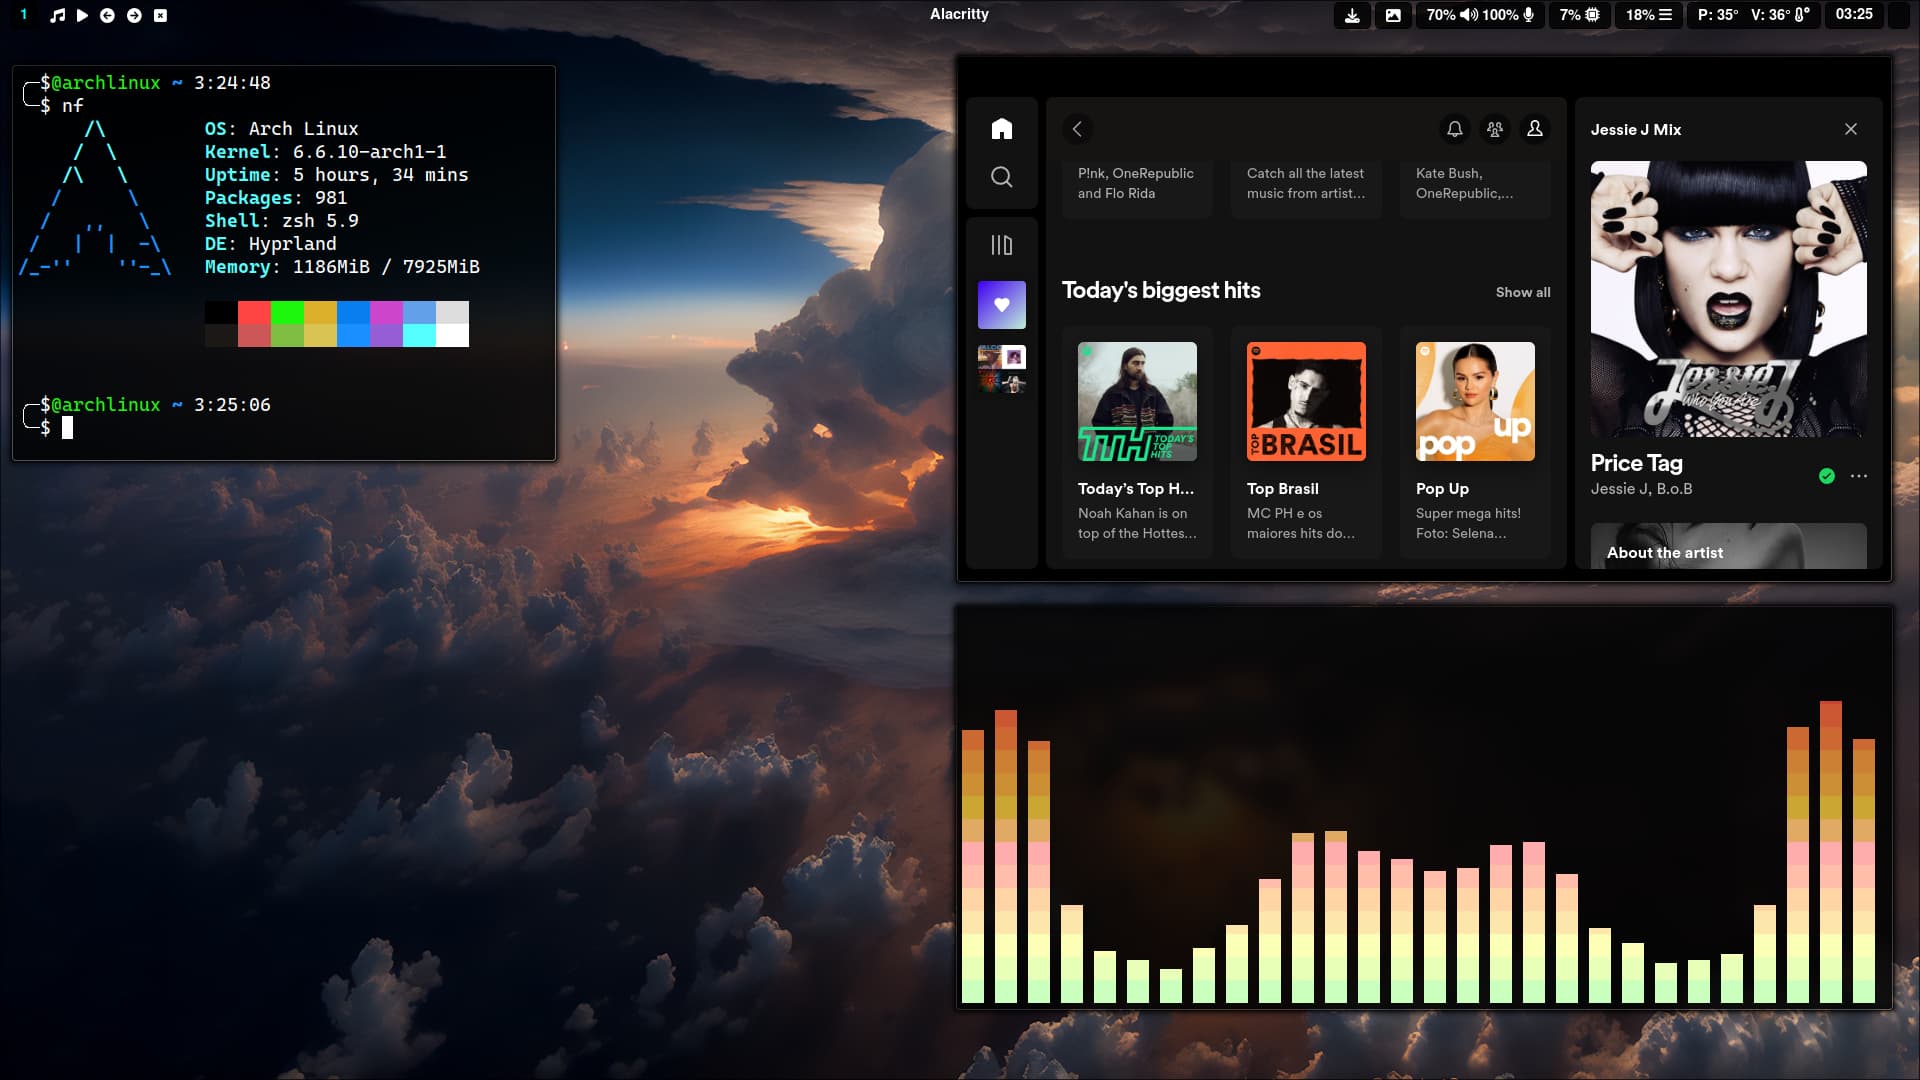Open the Spotify Home icon
1920x1080 pixels.
(x=1001, y=129)
